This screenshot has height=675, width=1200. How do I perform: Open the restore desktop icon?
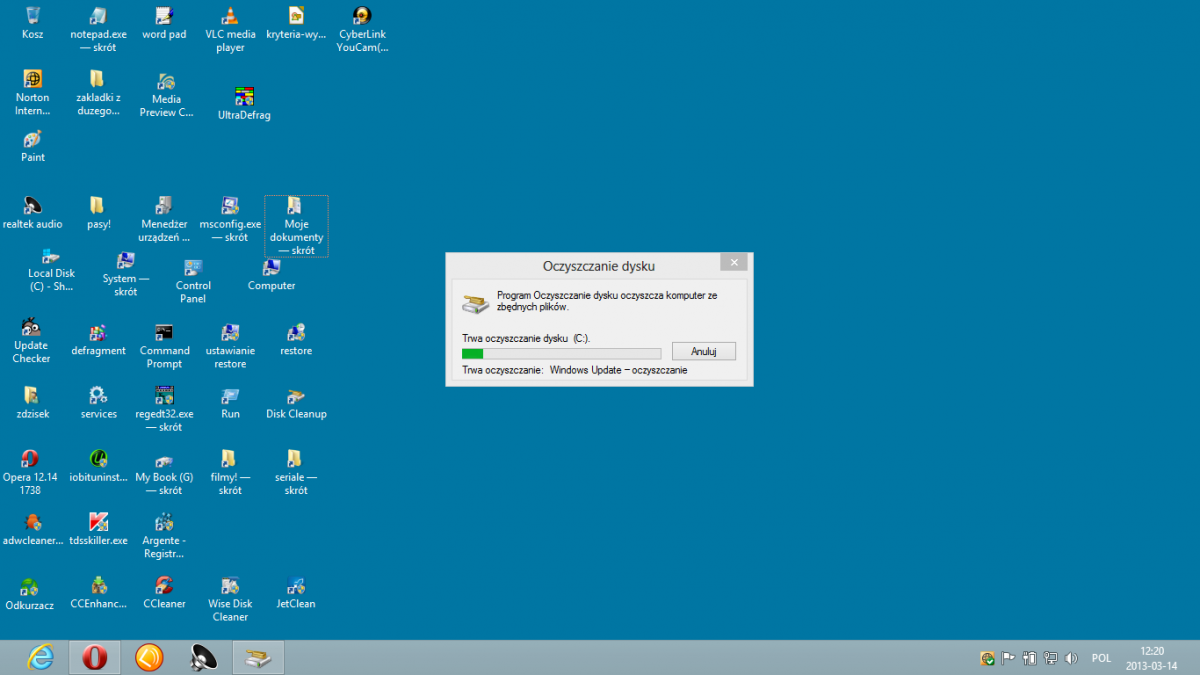coord(296,332)
